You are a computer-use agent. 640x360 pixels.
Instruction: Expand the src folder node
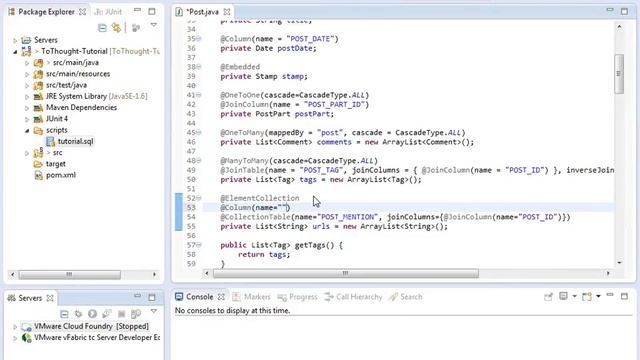27,153
